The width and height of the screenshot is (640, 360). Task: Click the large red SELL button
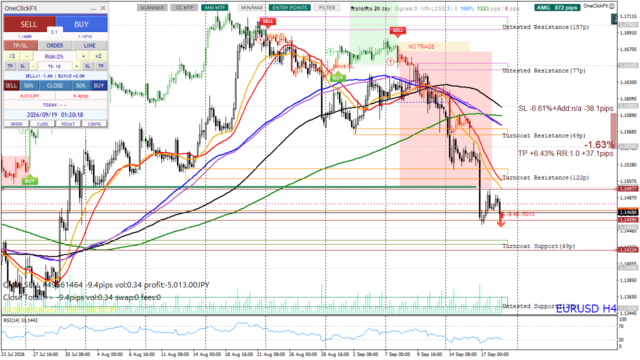coord(29,24)
